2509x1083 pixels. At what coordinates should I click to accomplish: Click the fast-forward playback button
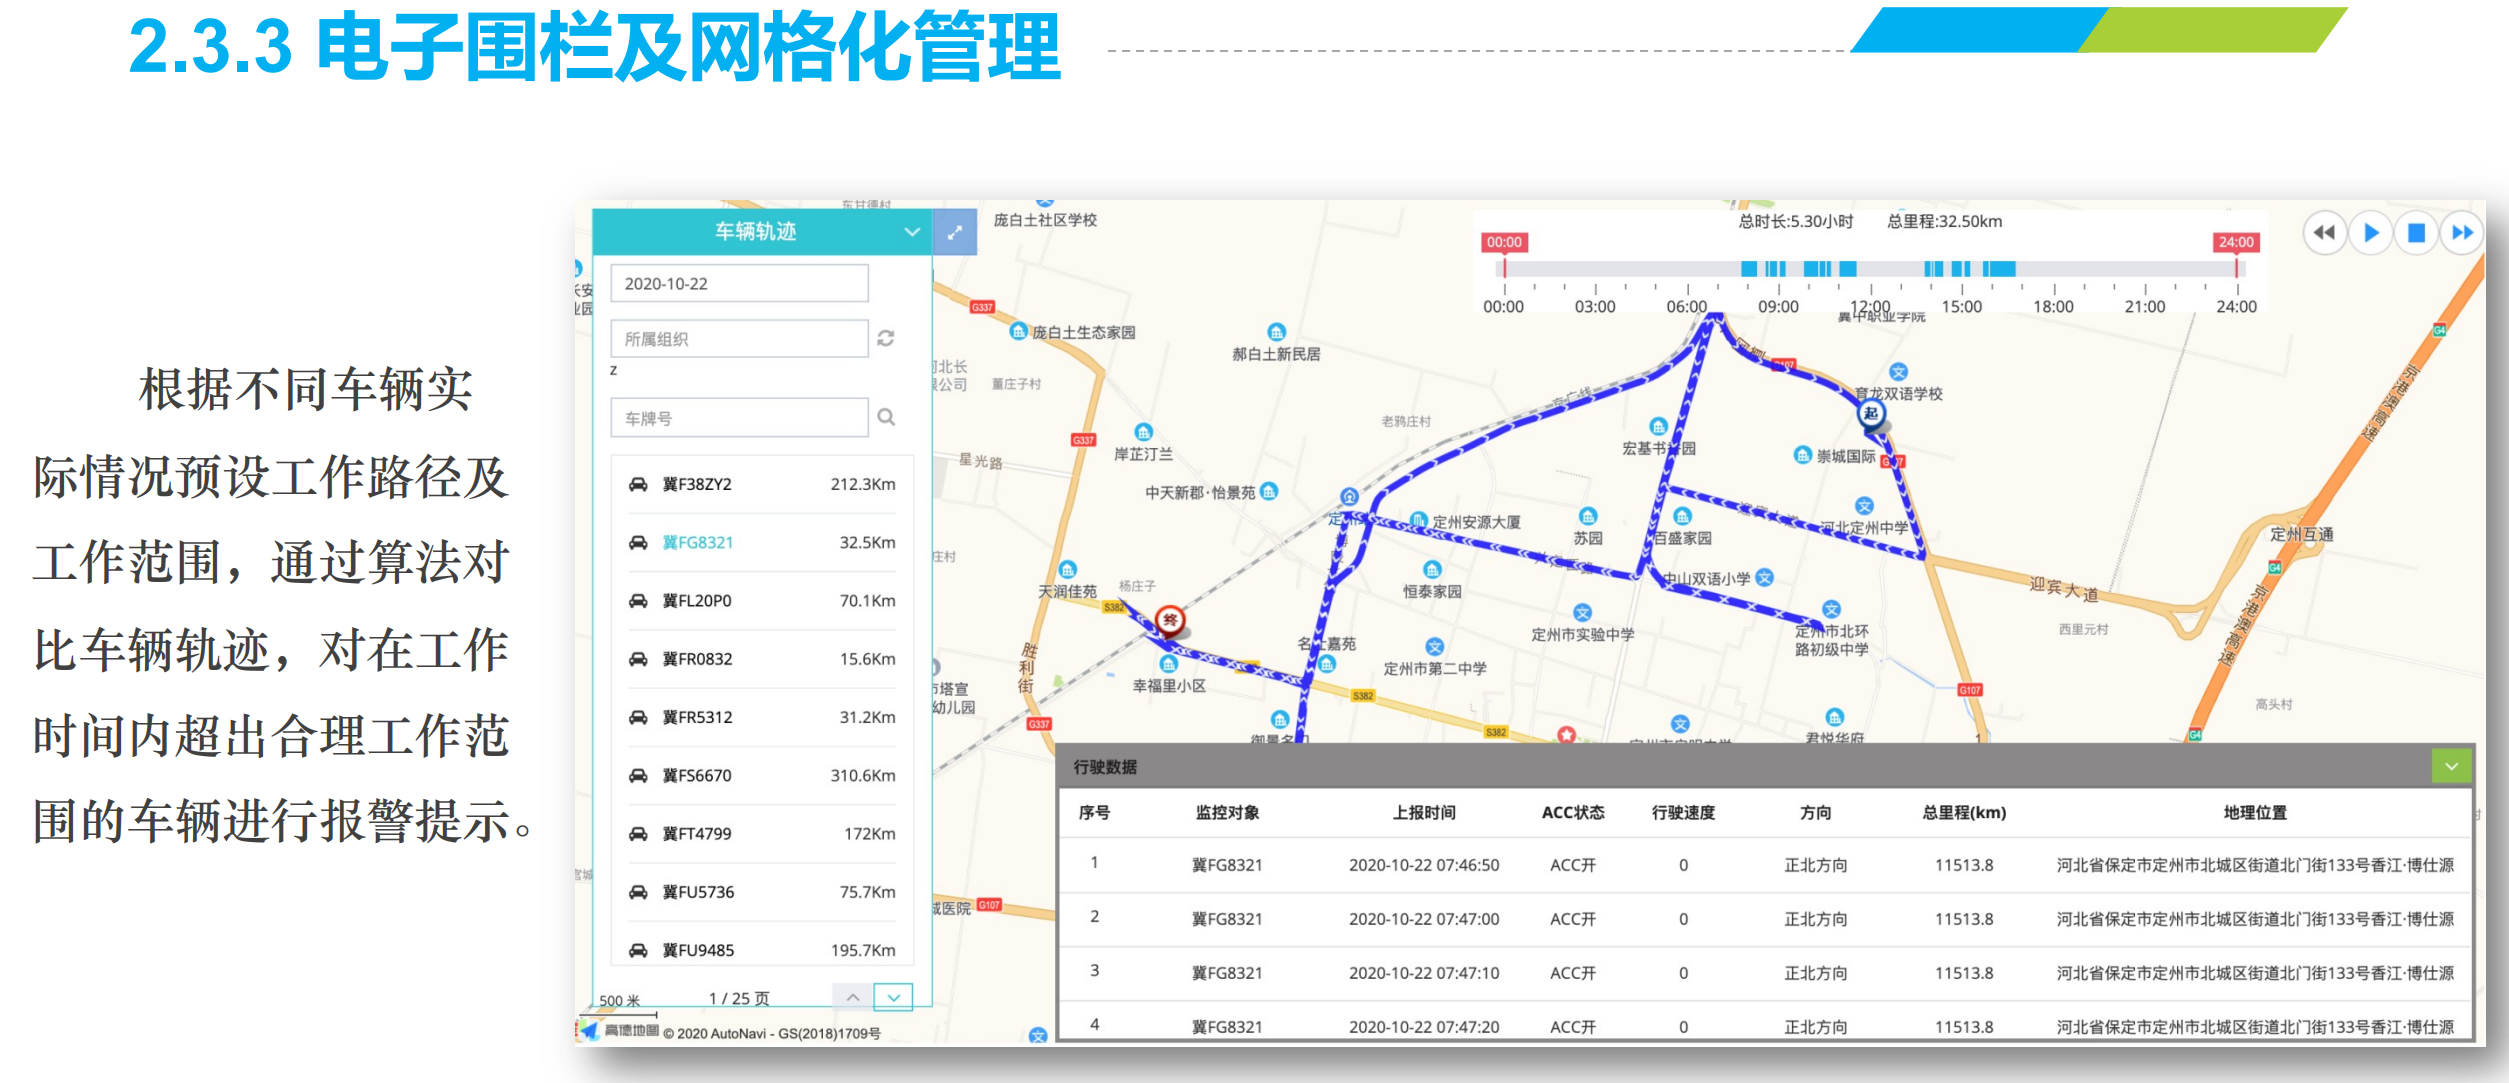[x=2462, y=233]
